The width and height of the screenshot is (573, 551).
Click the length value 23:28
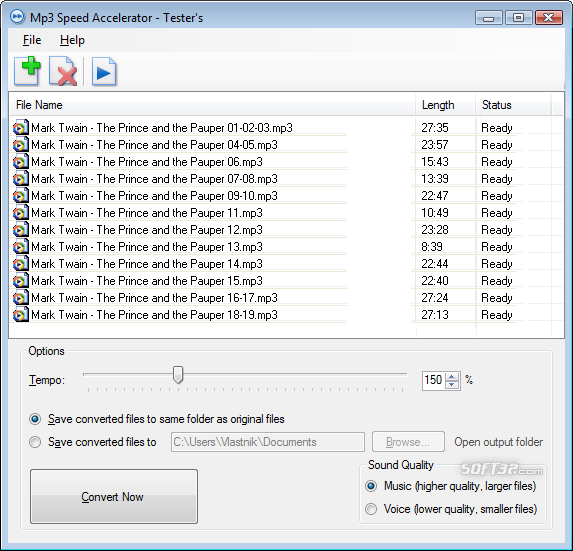coord(435,230)
